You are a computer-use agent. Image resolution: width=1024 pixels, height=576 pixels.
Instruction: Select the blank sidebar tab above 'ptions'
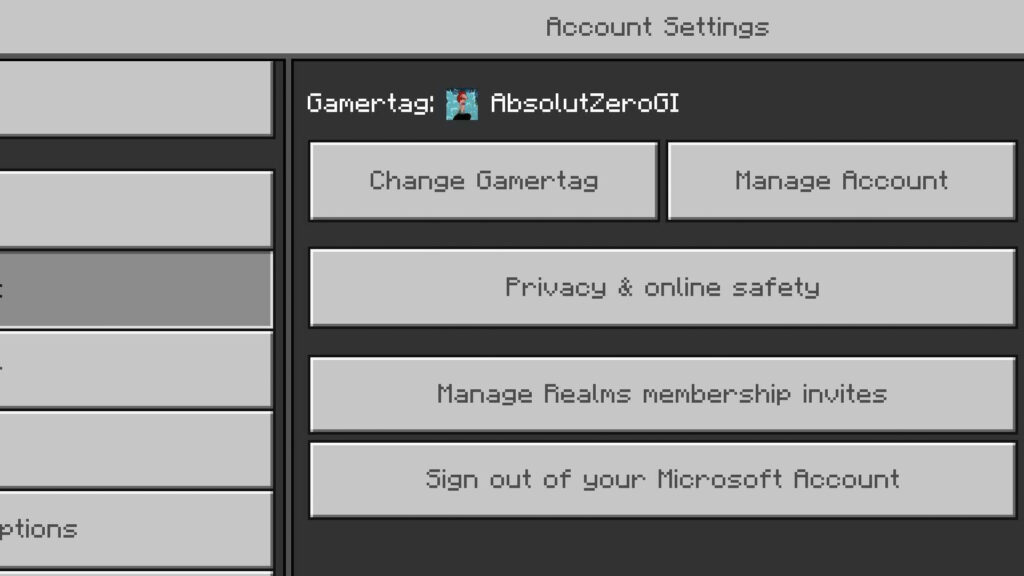[x=136, y=449]
